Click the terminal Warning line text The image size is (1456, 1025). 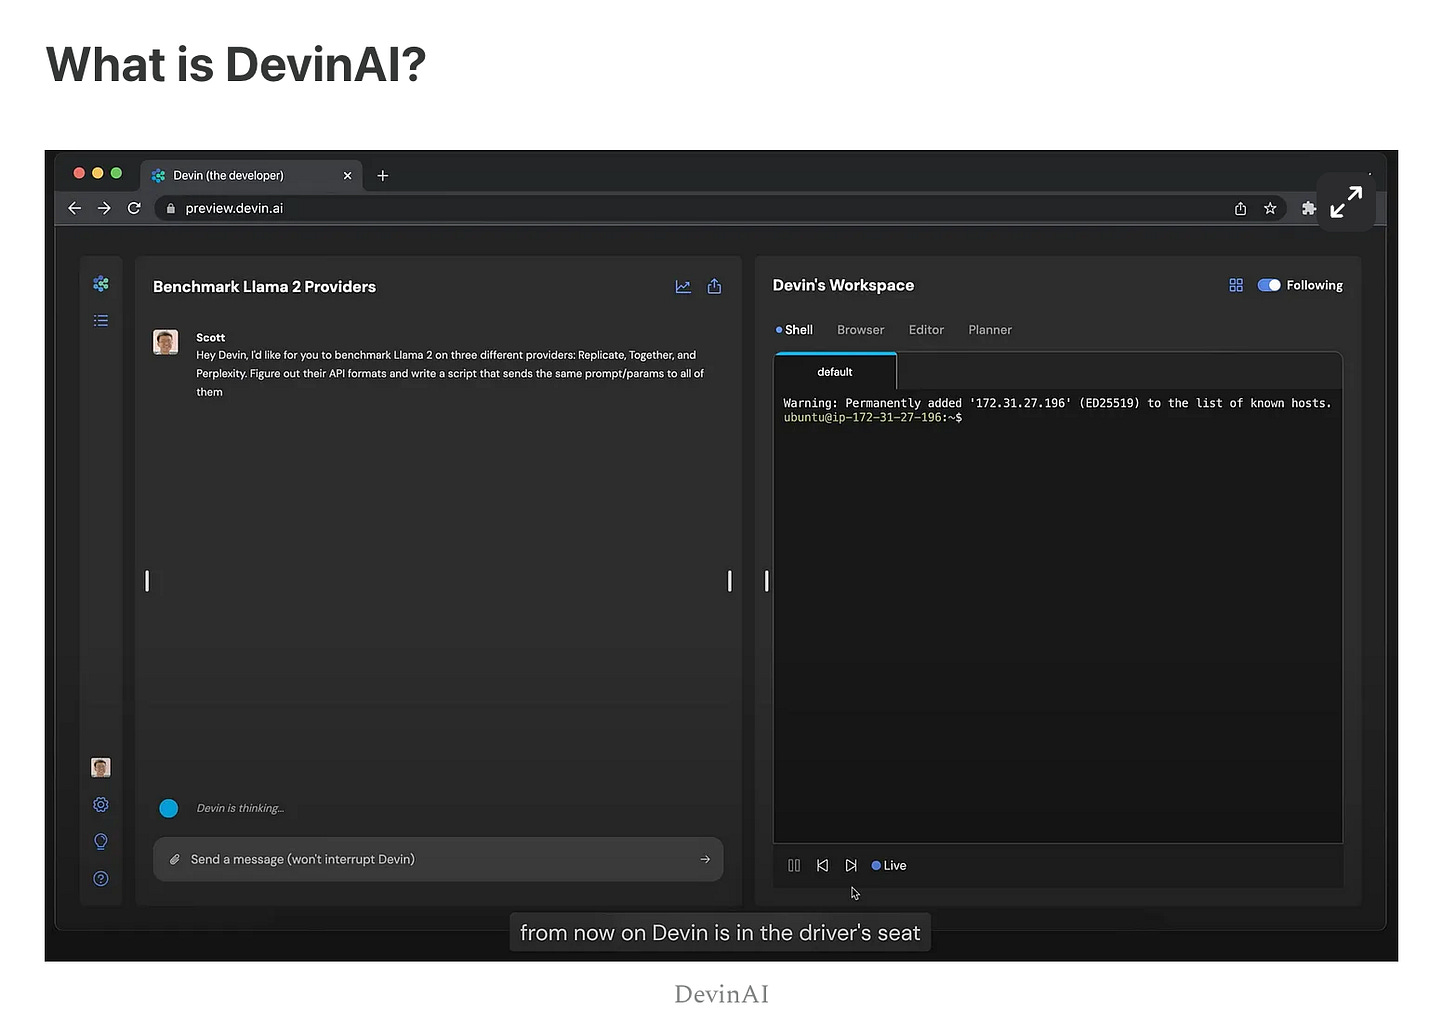(x=1057, y=403)
